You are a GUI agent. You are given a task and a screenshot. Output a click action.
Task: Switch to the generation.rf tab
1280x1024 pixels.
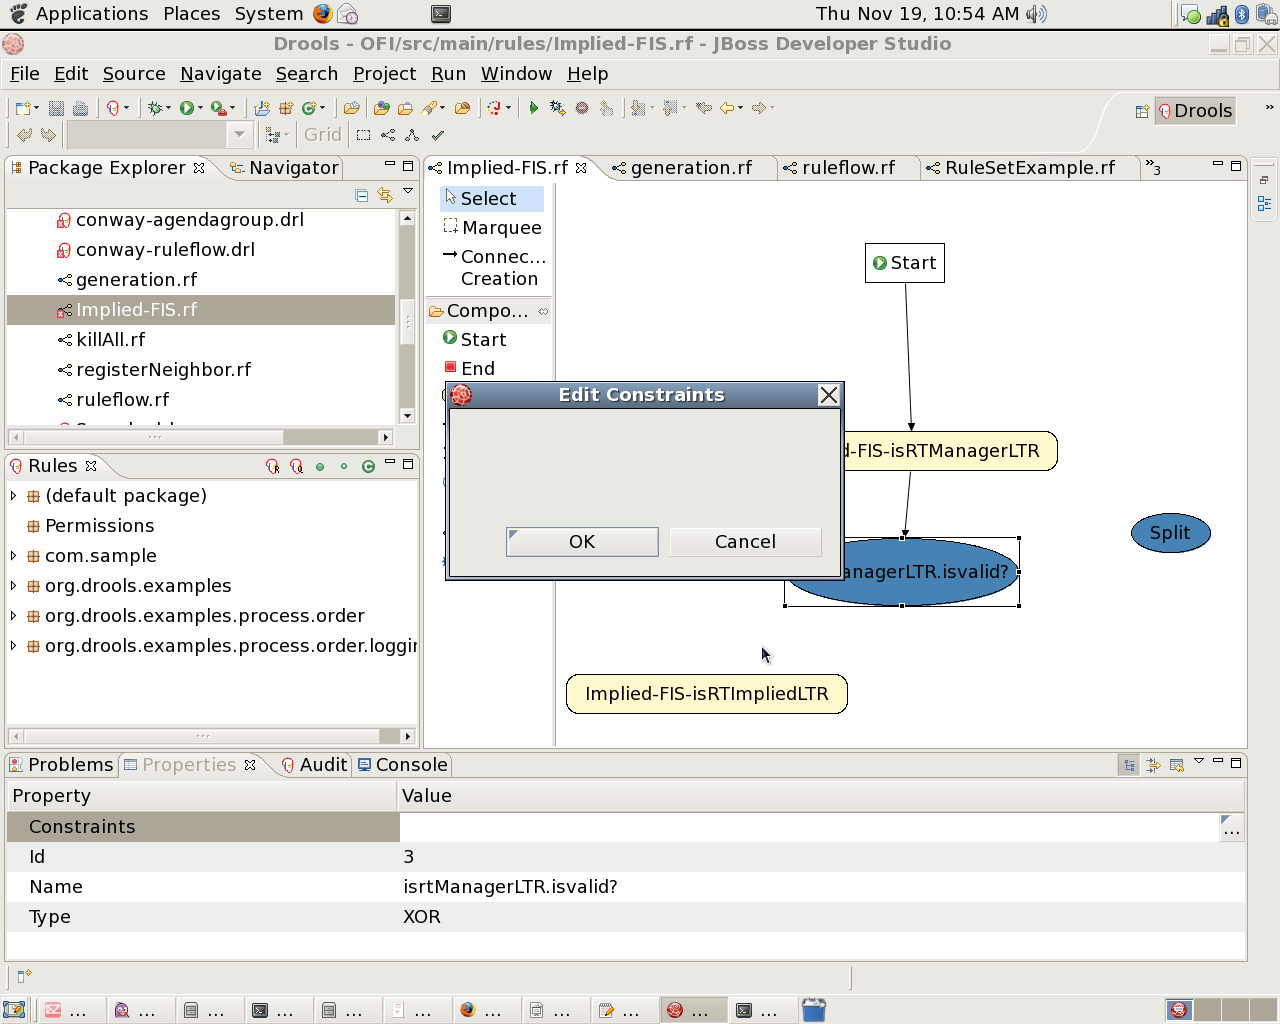tap(690, 168)
